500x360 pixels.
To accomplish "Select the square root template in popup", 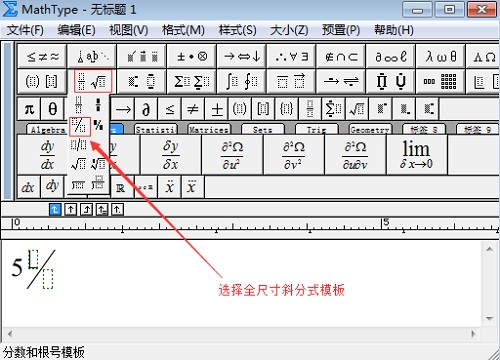I will point(79,164).
